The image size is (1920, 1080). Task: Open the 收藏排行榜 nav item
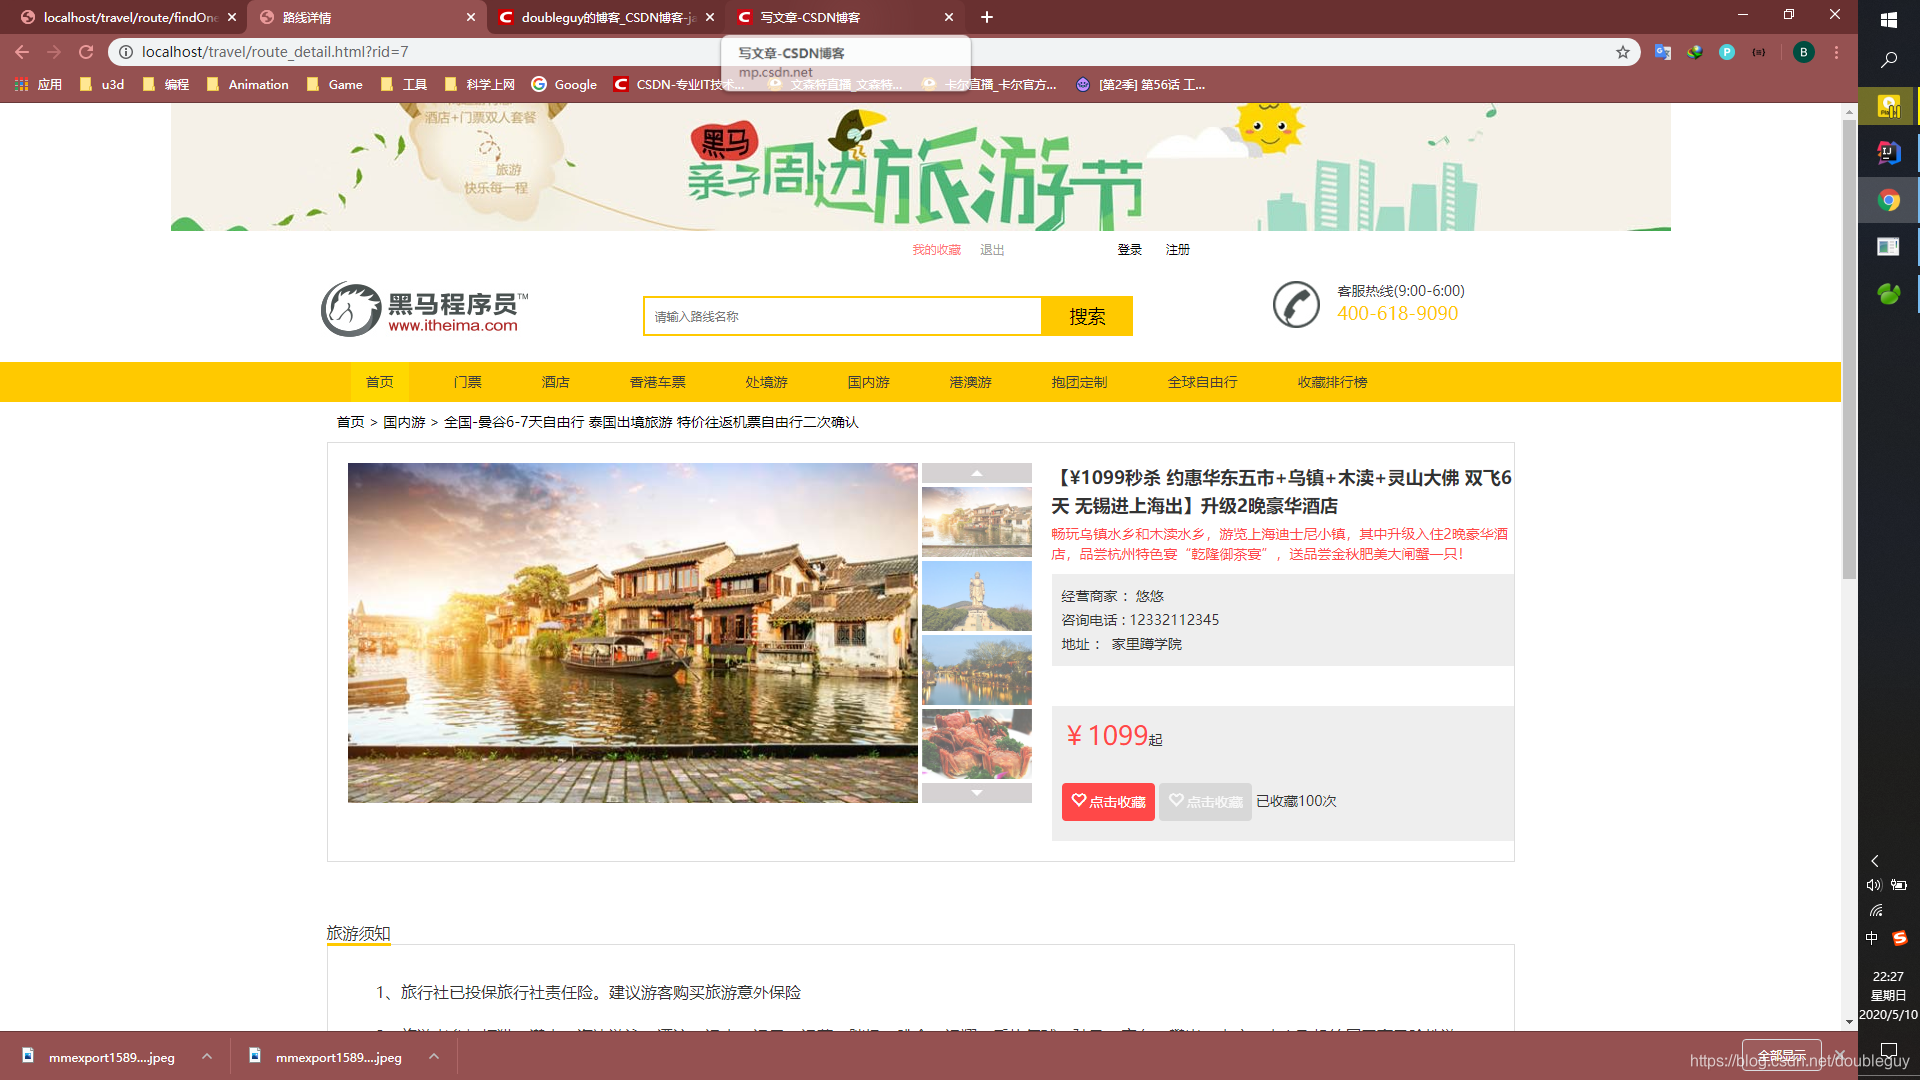click(1332, 382)
